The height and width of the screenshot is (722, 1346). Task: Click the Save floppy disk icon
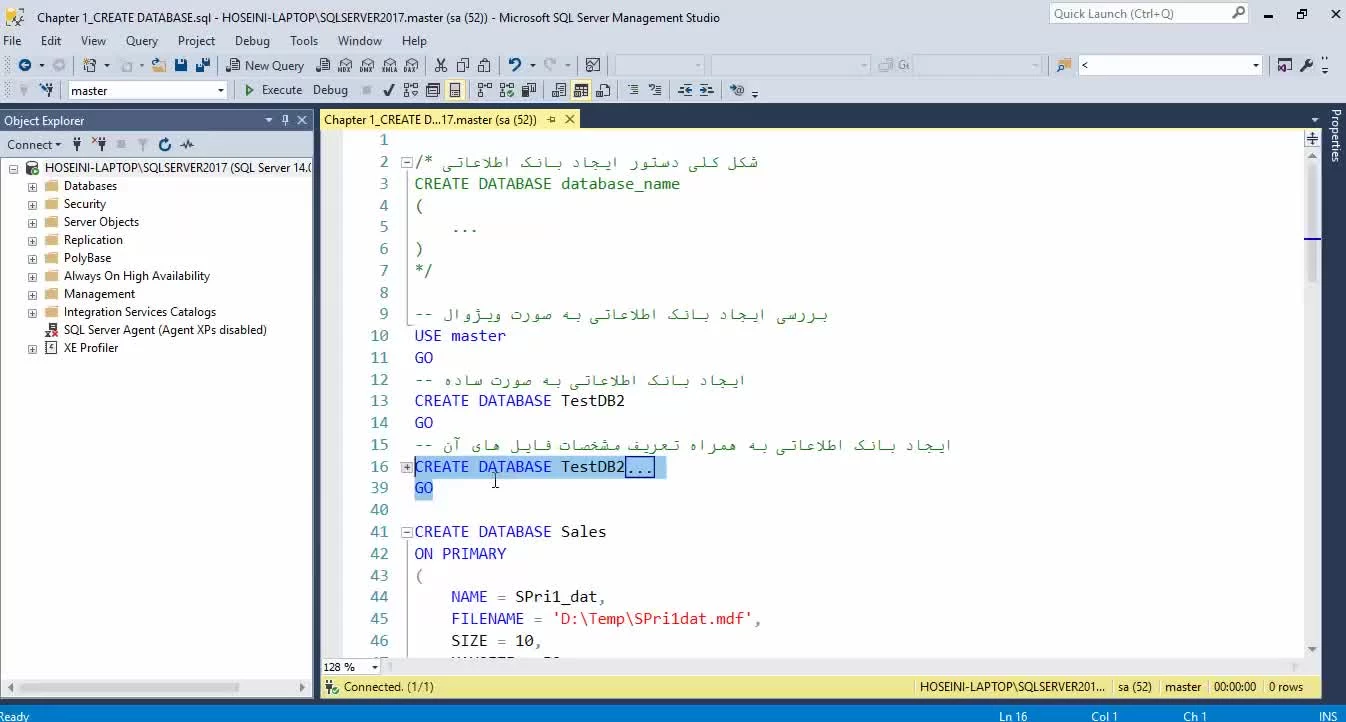(181, 65)
